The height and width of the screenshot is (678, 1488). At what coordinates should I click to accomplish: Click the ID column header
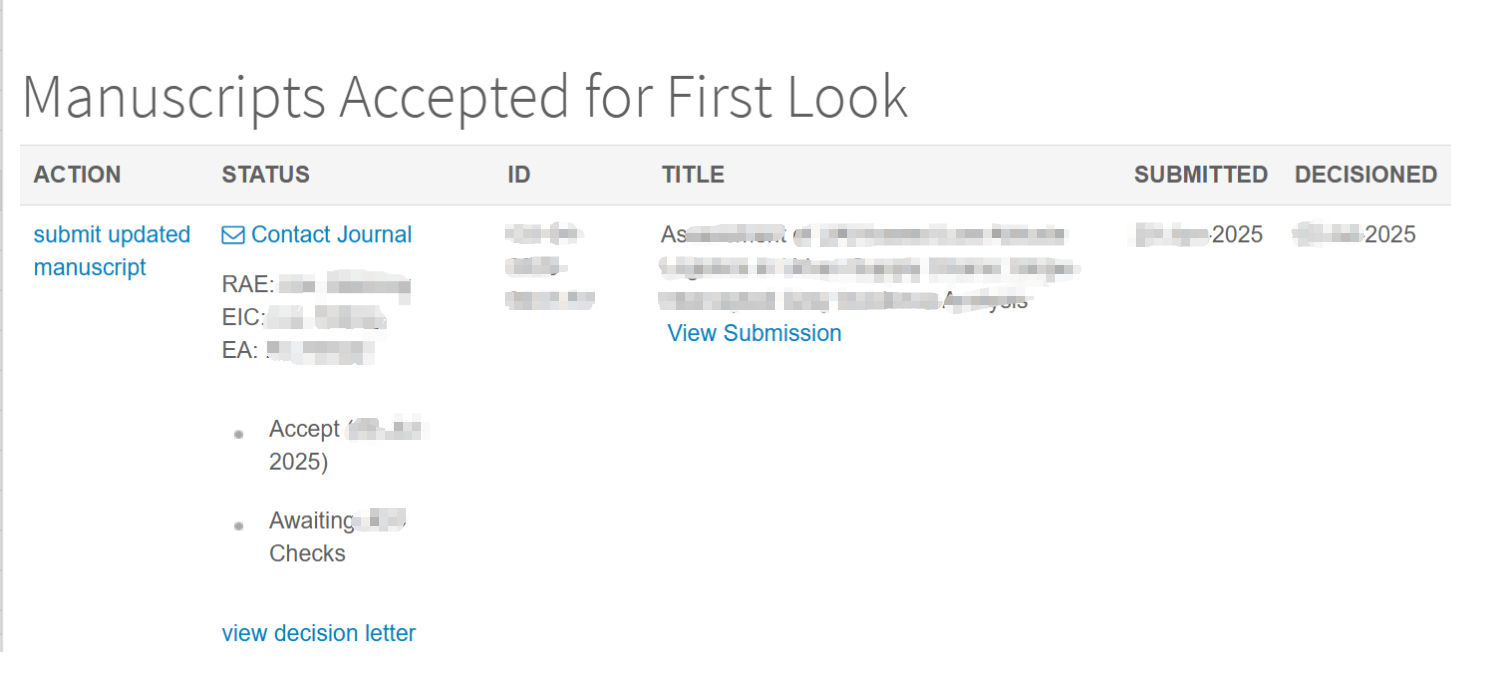point(518,175)
